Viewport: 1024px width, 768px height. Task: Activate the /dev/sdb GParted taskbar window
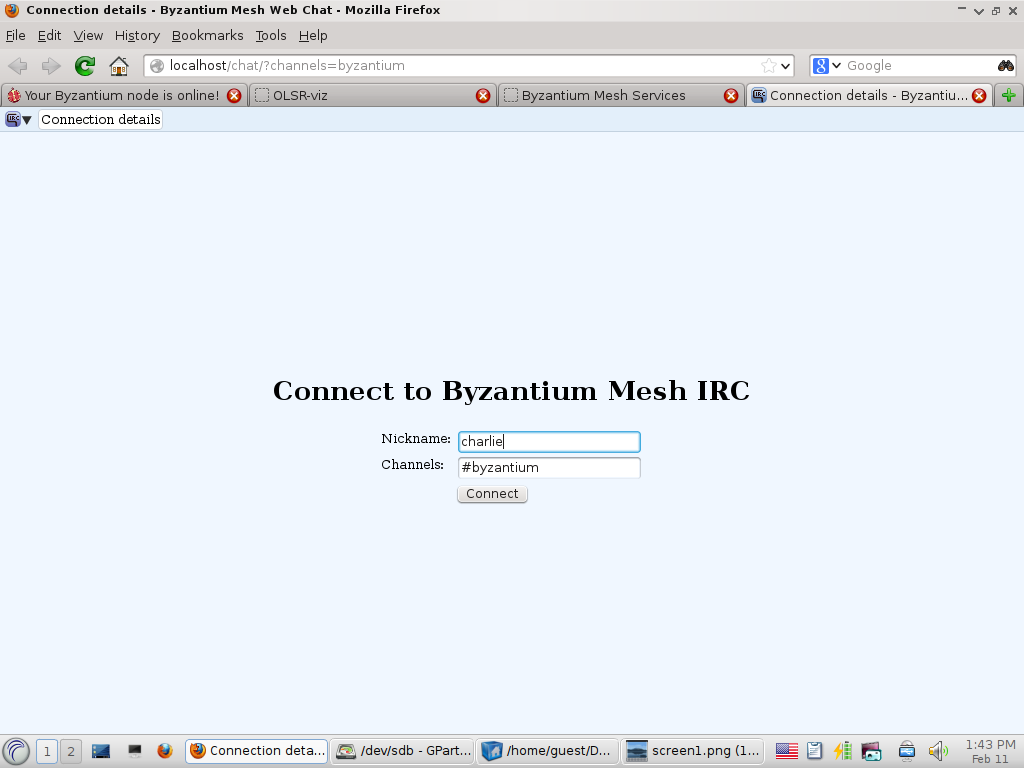click(402, 751)
